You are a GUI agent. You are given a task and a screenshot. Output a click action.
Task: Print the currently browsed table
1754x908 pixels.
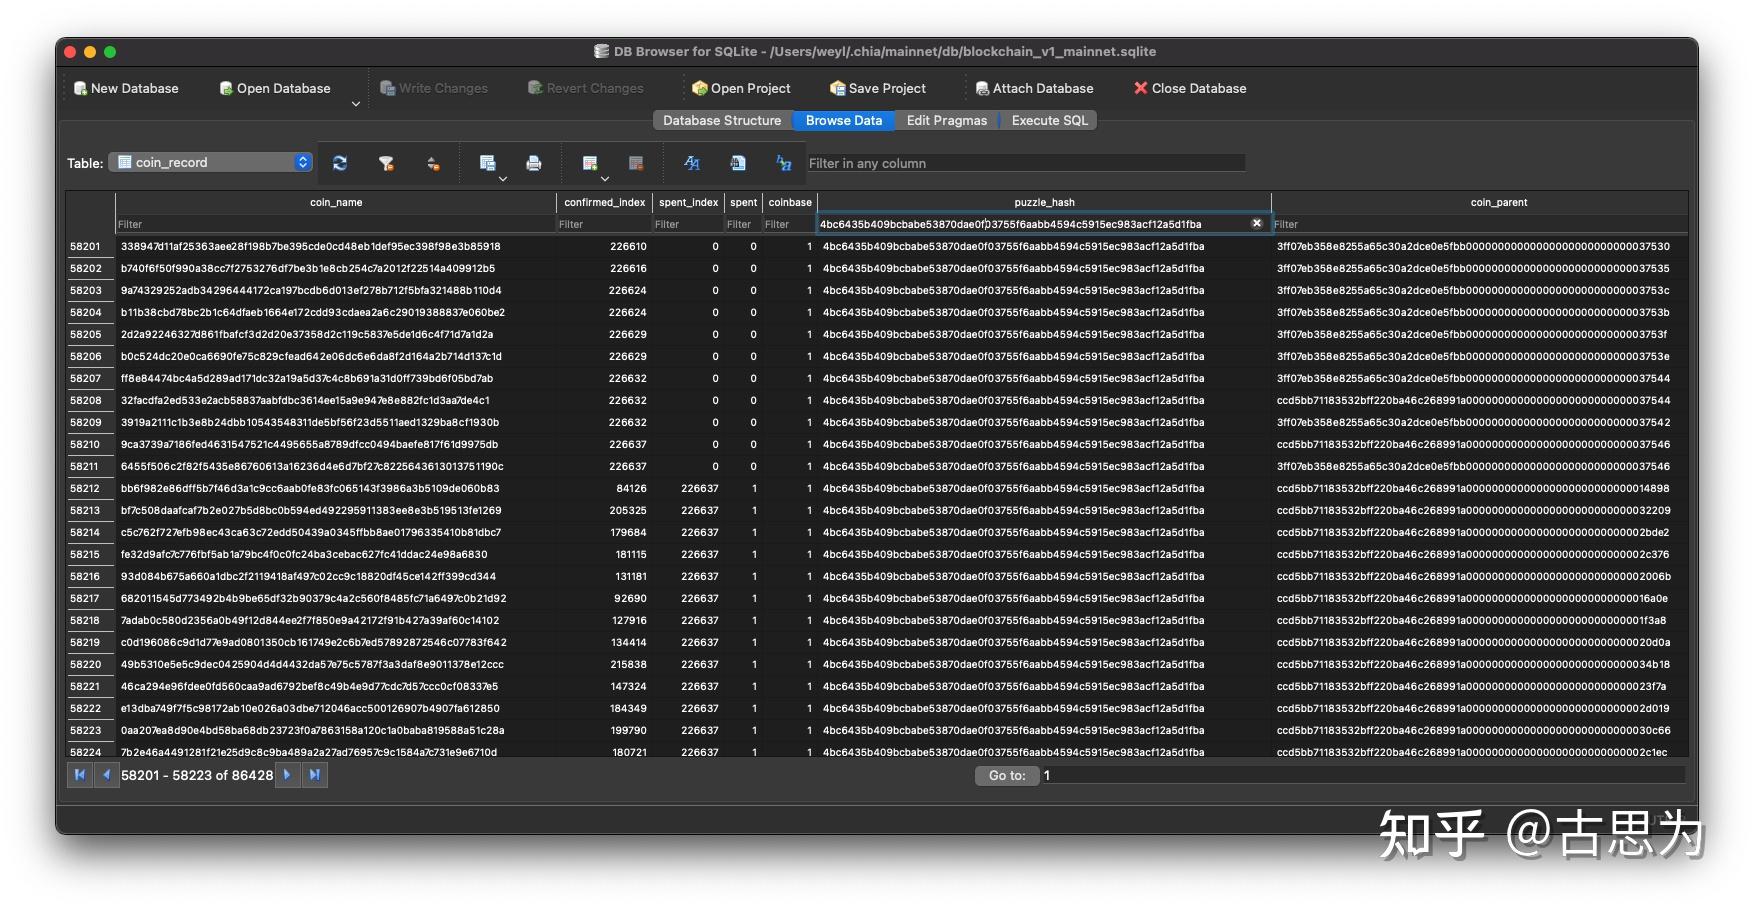point(534,163)
